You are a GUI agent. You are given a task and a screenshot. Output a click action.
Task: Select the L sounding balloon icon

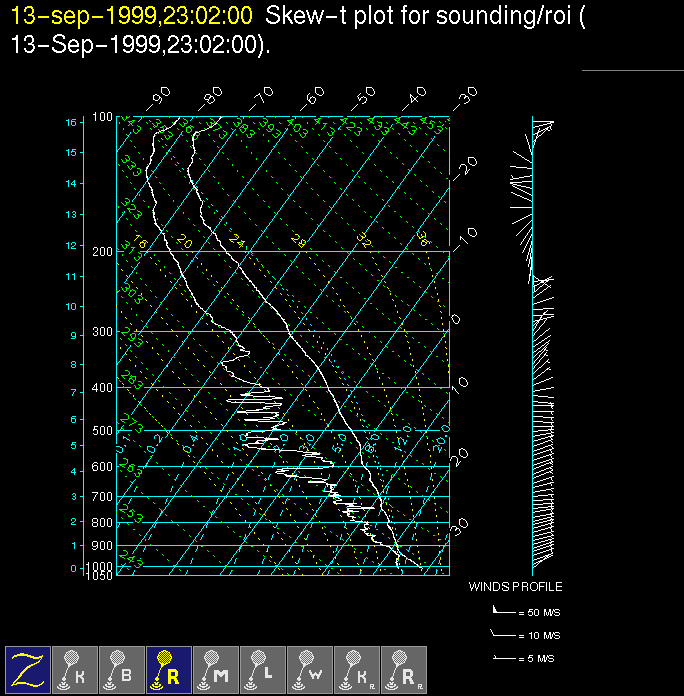[263, 669]
